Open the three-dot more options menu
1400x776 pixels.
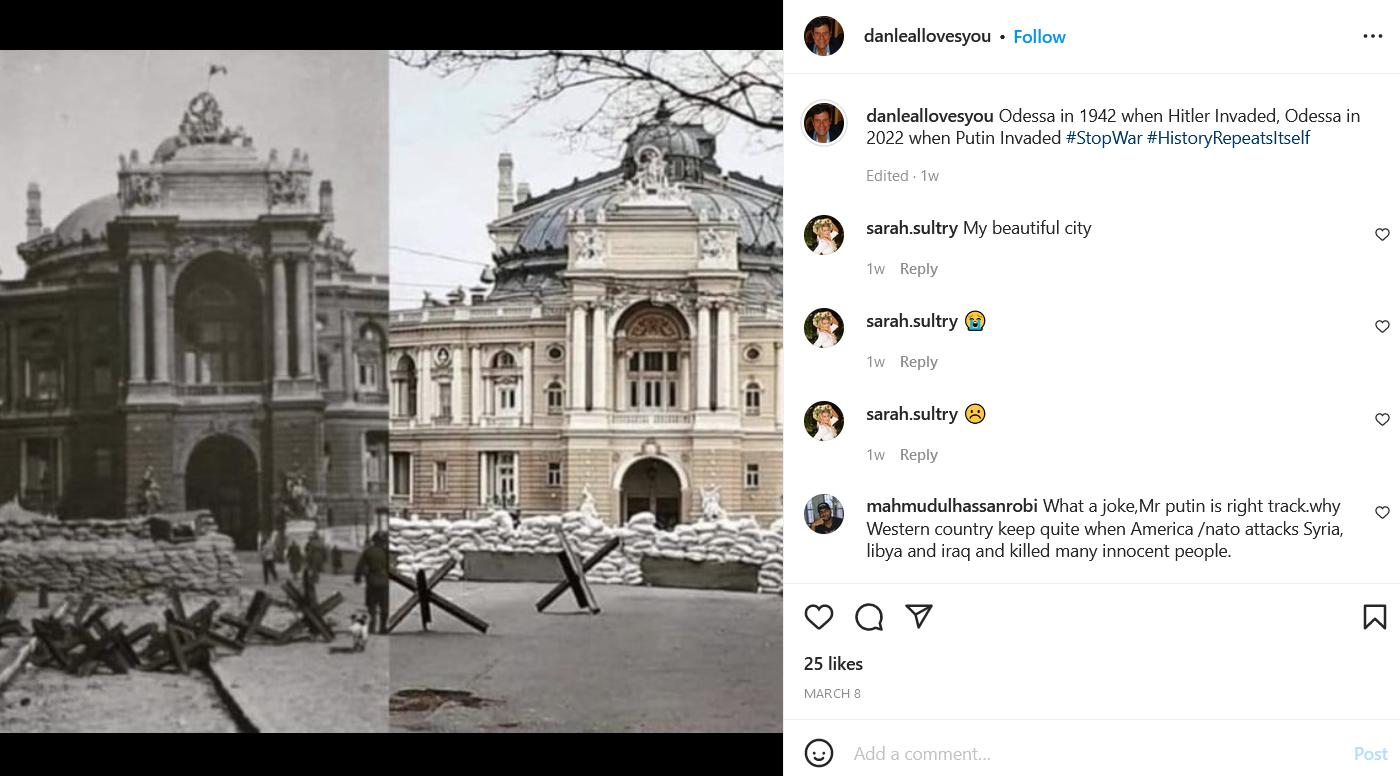[1372, 36]
